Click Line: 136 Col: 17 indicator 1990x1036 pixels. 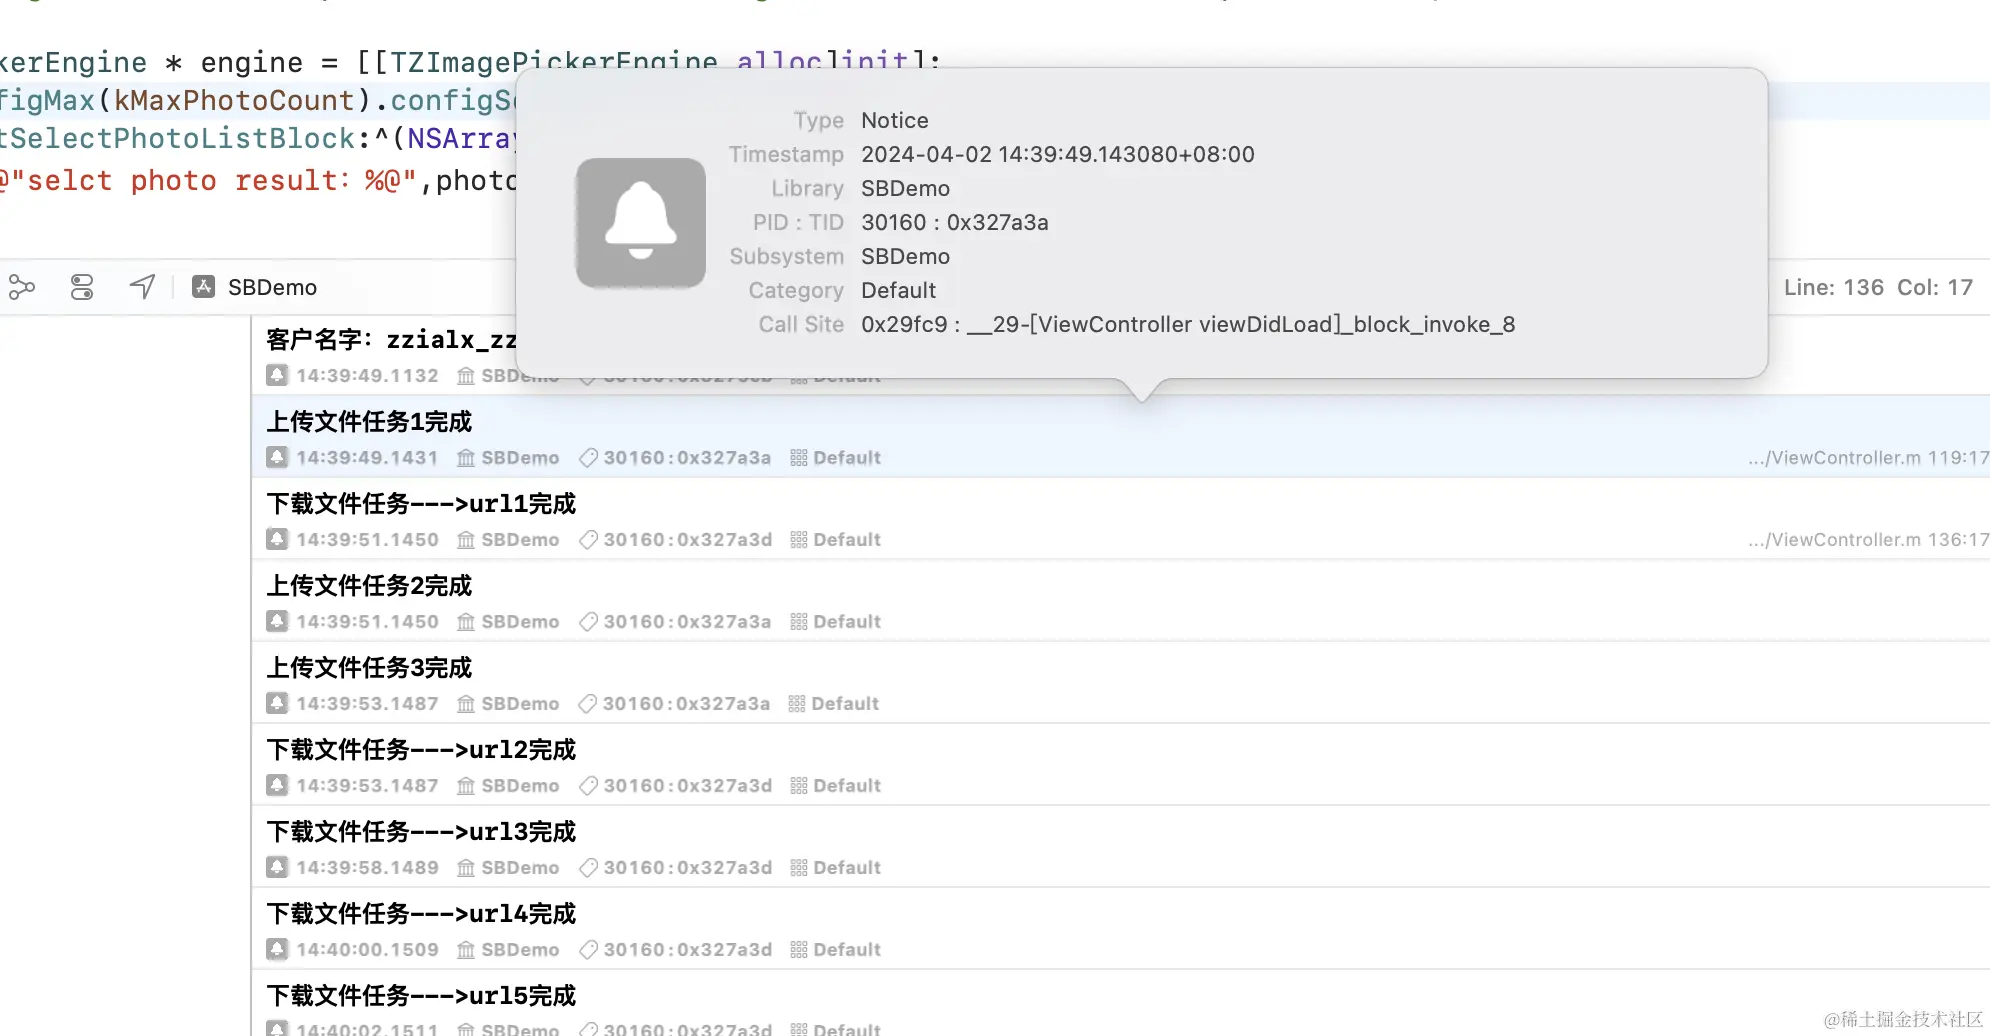(1878, 288)
